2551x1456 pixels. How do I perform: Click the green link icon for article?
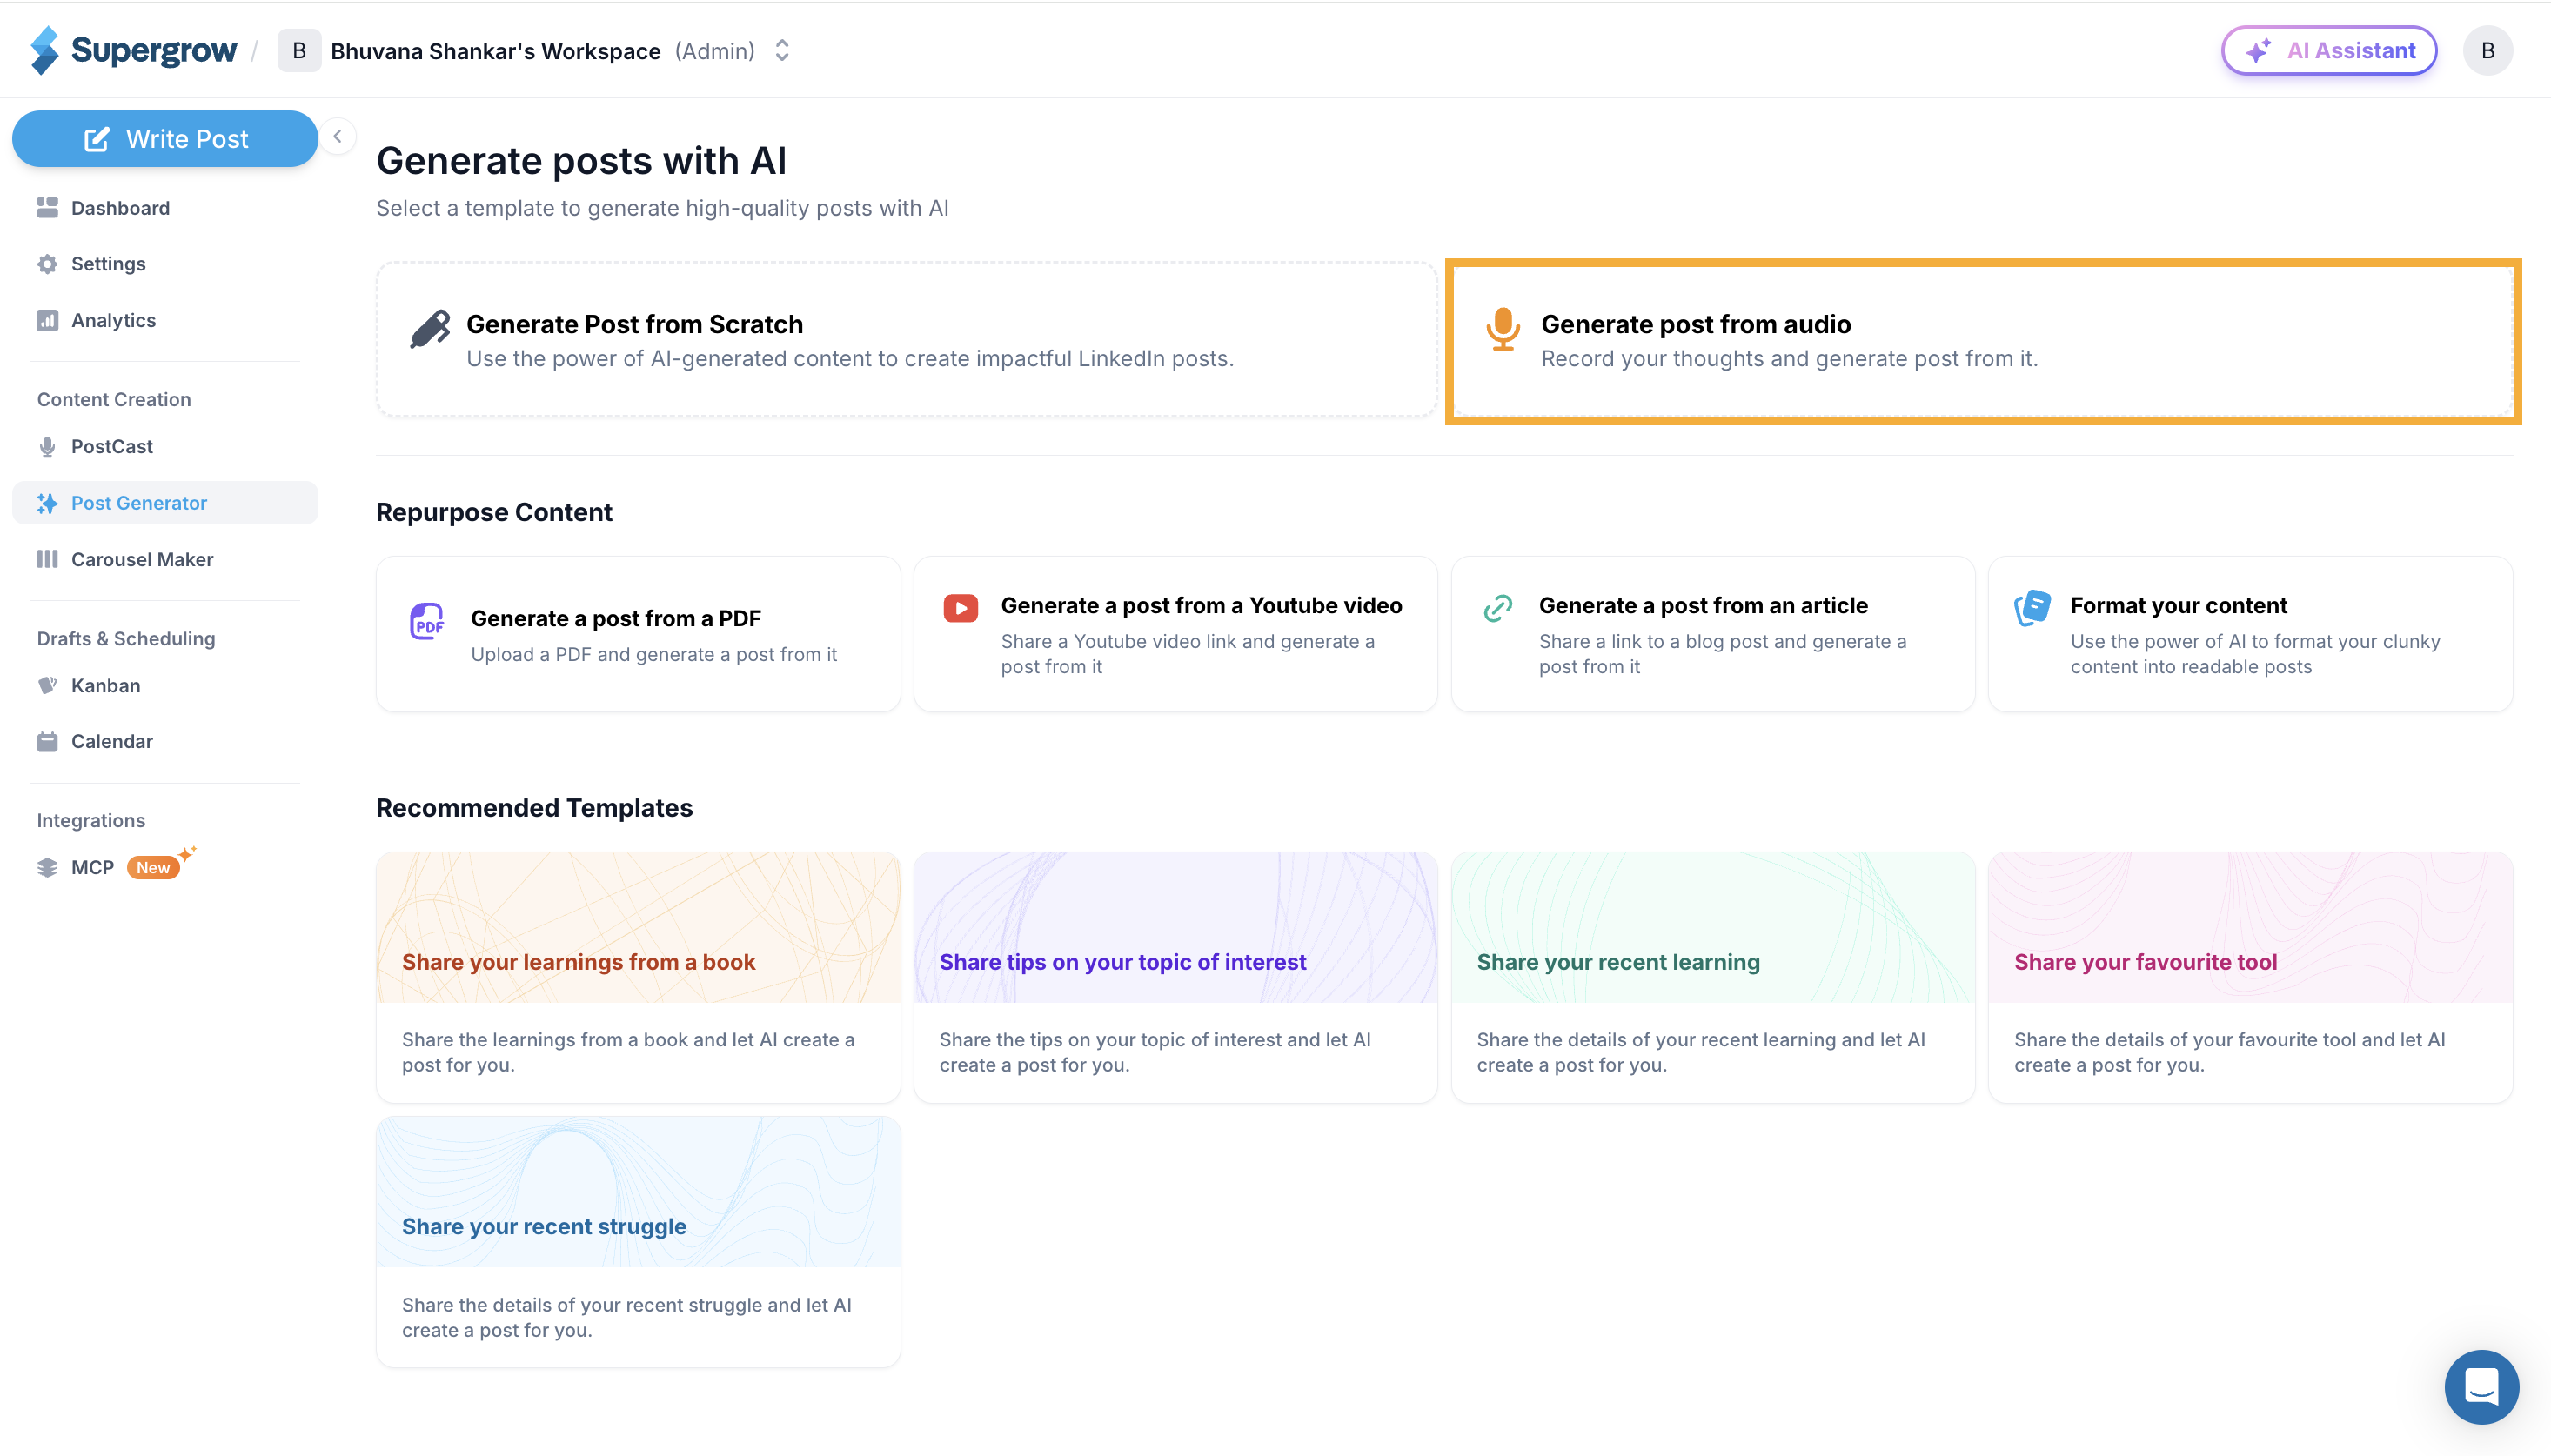tap(1497, 608)
